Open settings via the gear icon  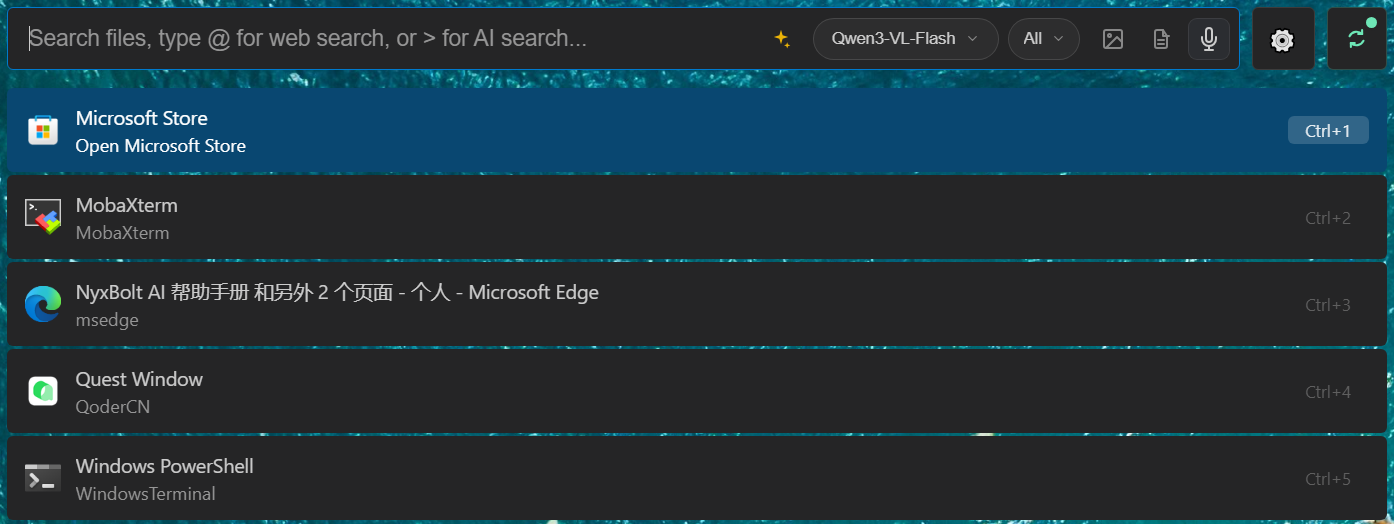1282,40
